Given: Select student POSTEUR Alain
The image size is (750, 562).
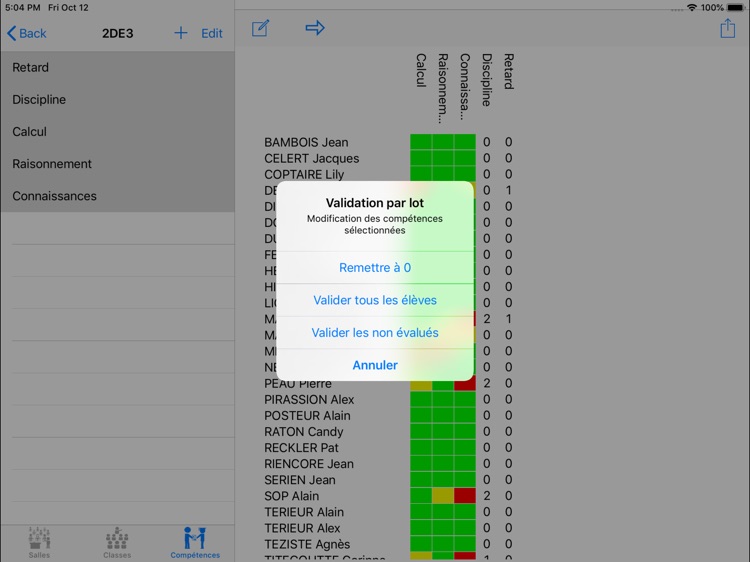Looking at the screenshot, I should [307, 416].
